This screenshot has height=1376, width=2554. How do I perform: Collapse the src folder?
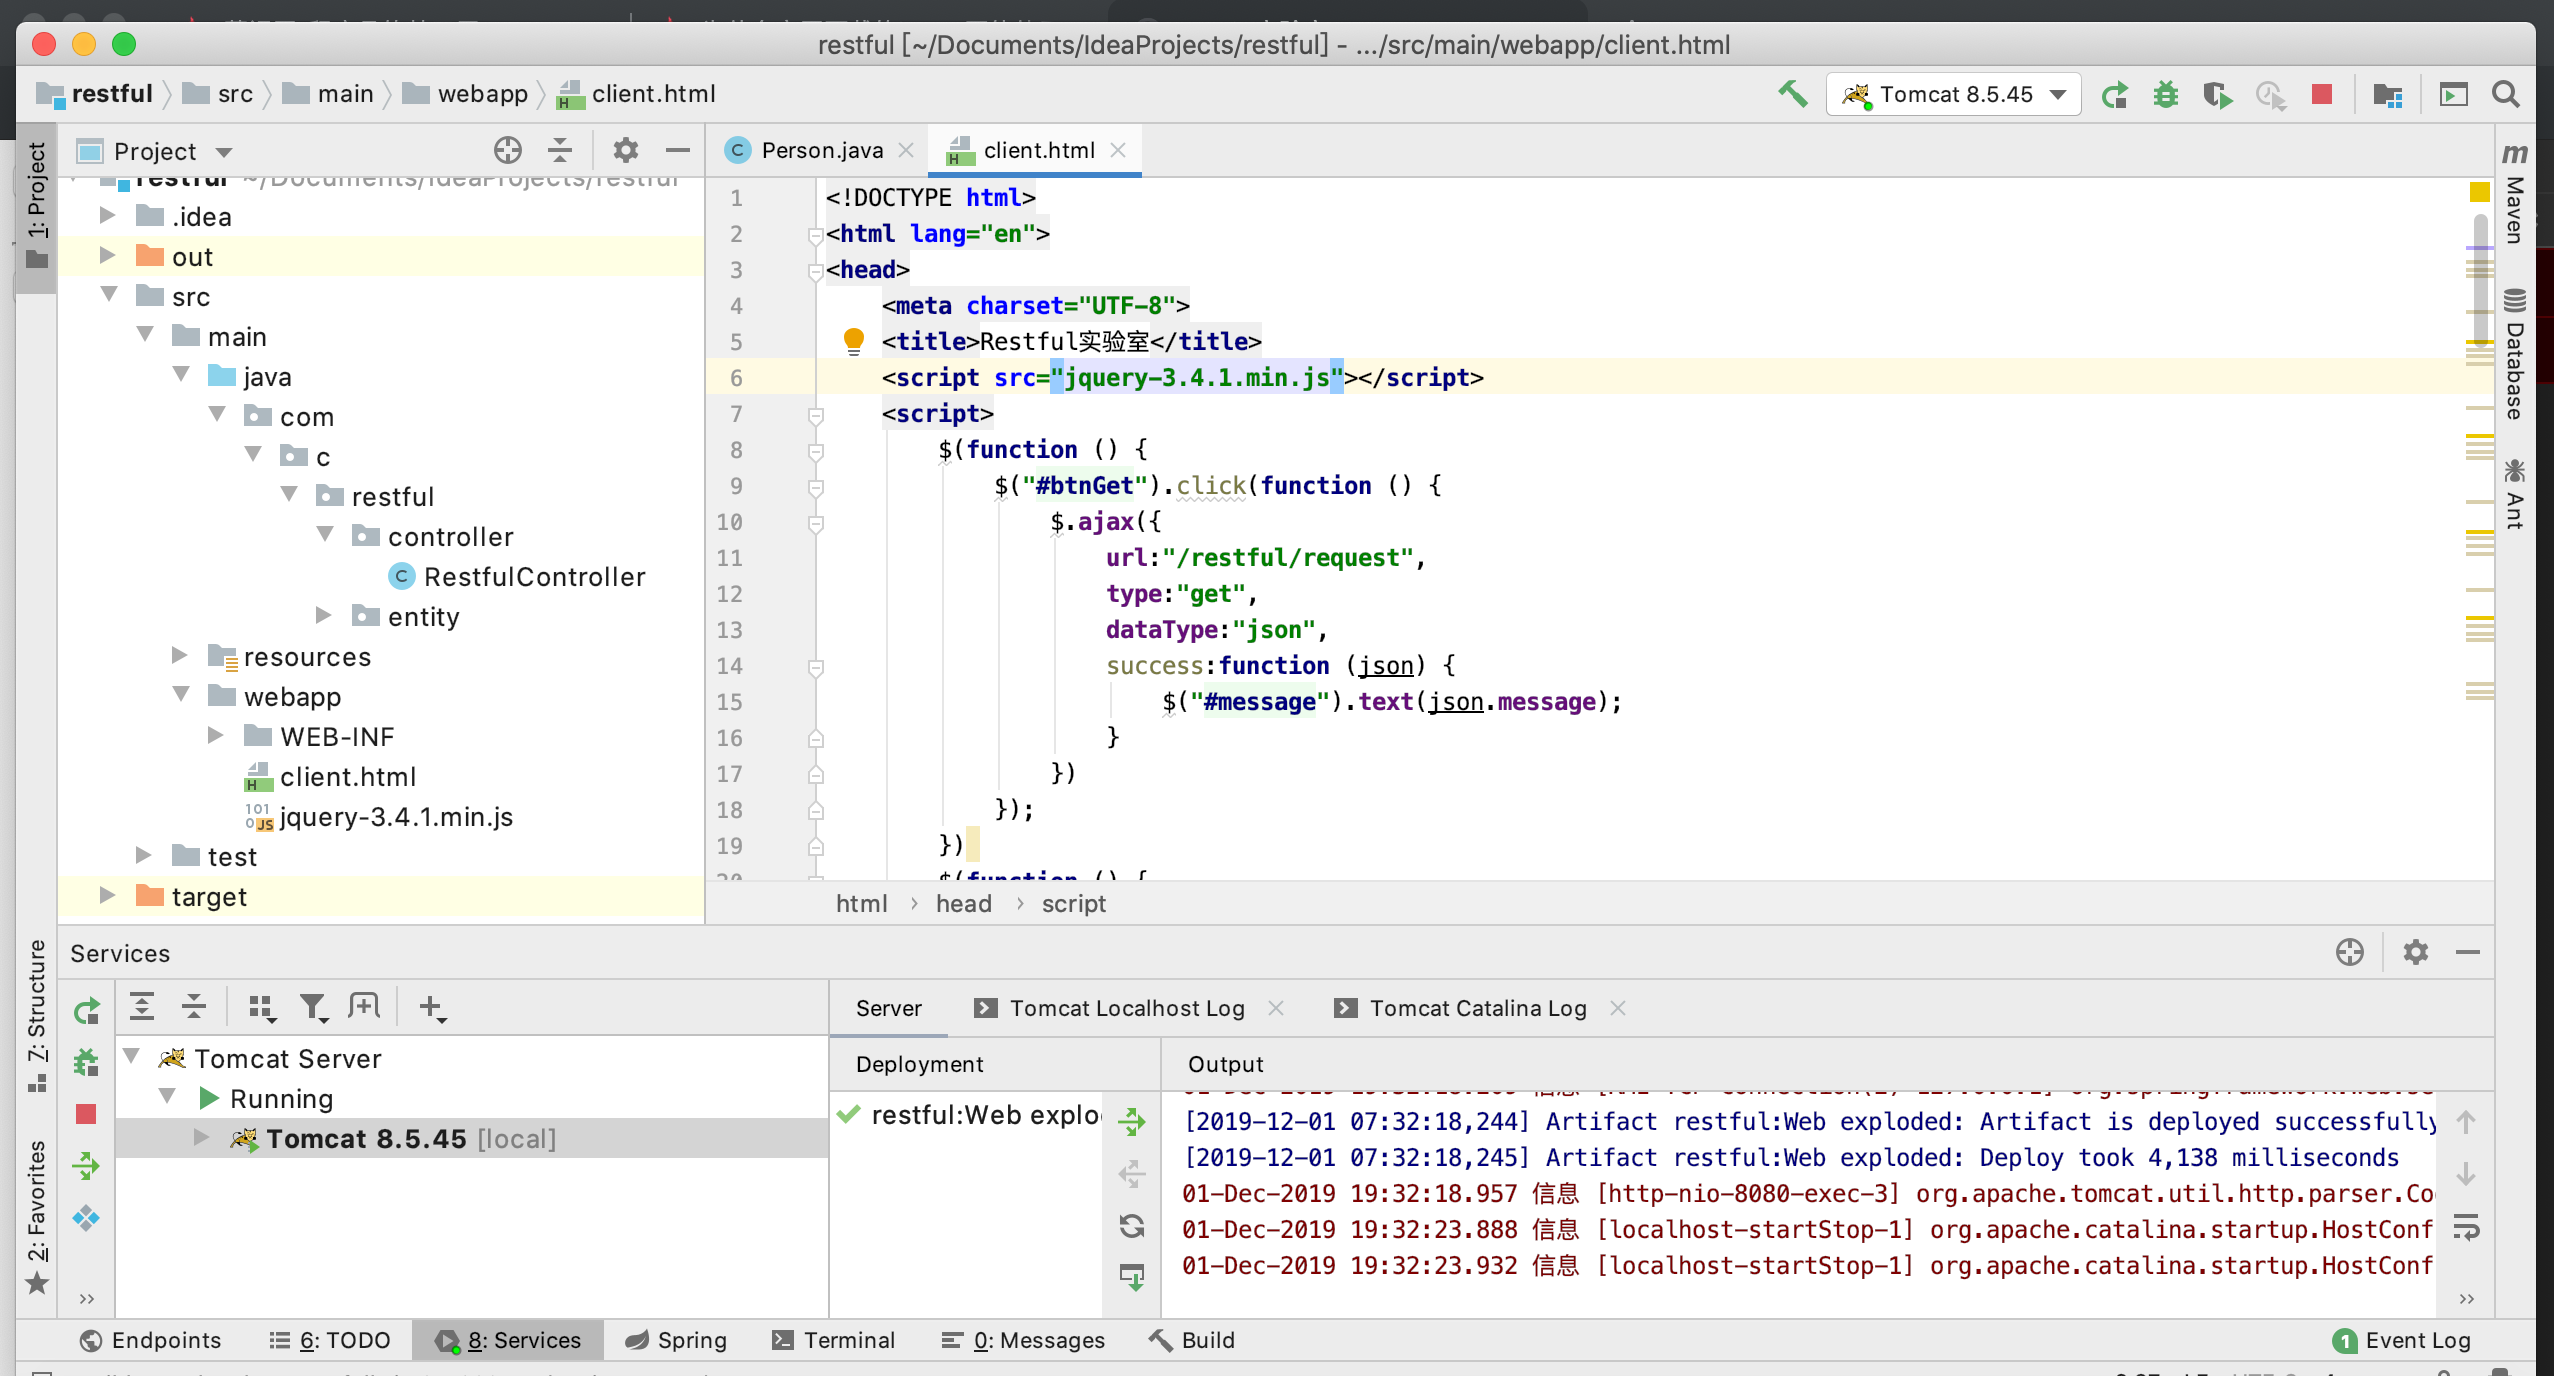(109, 295)
